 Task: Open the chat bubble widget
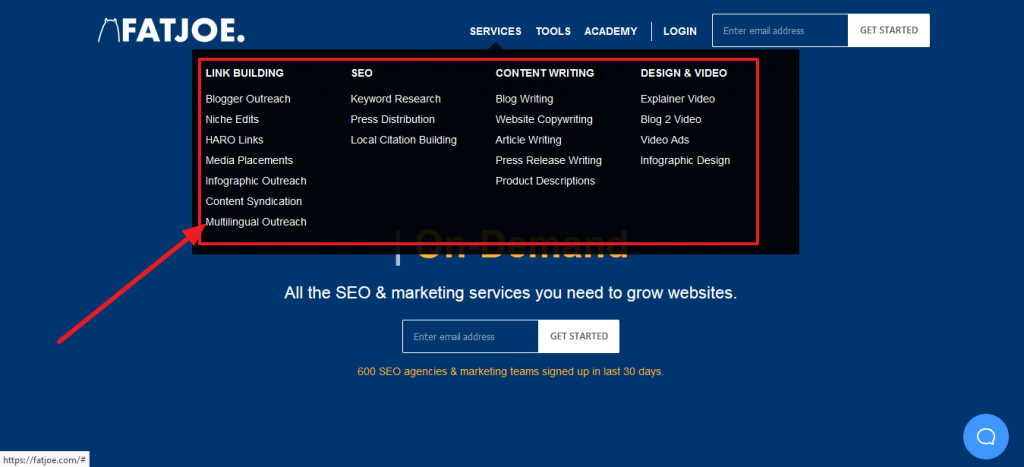coord(985,436)
